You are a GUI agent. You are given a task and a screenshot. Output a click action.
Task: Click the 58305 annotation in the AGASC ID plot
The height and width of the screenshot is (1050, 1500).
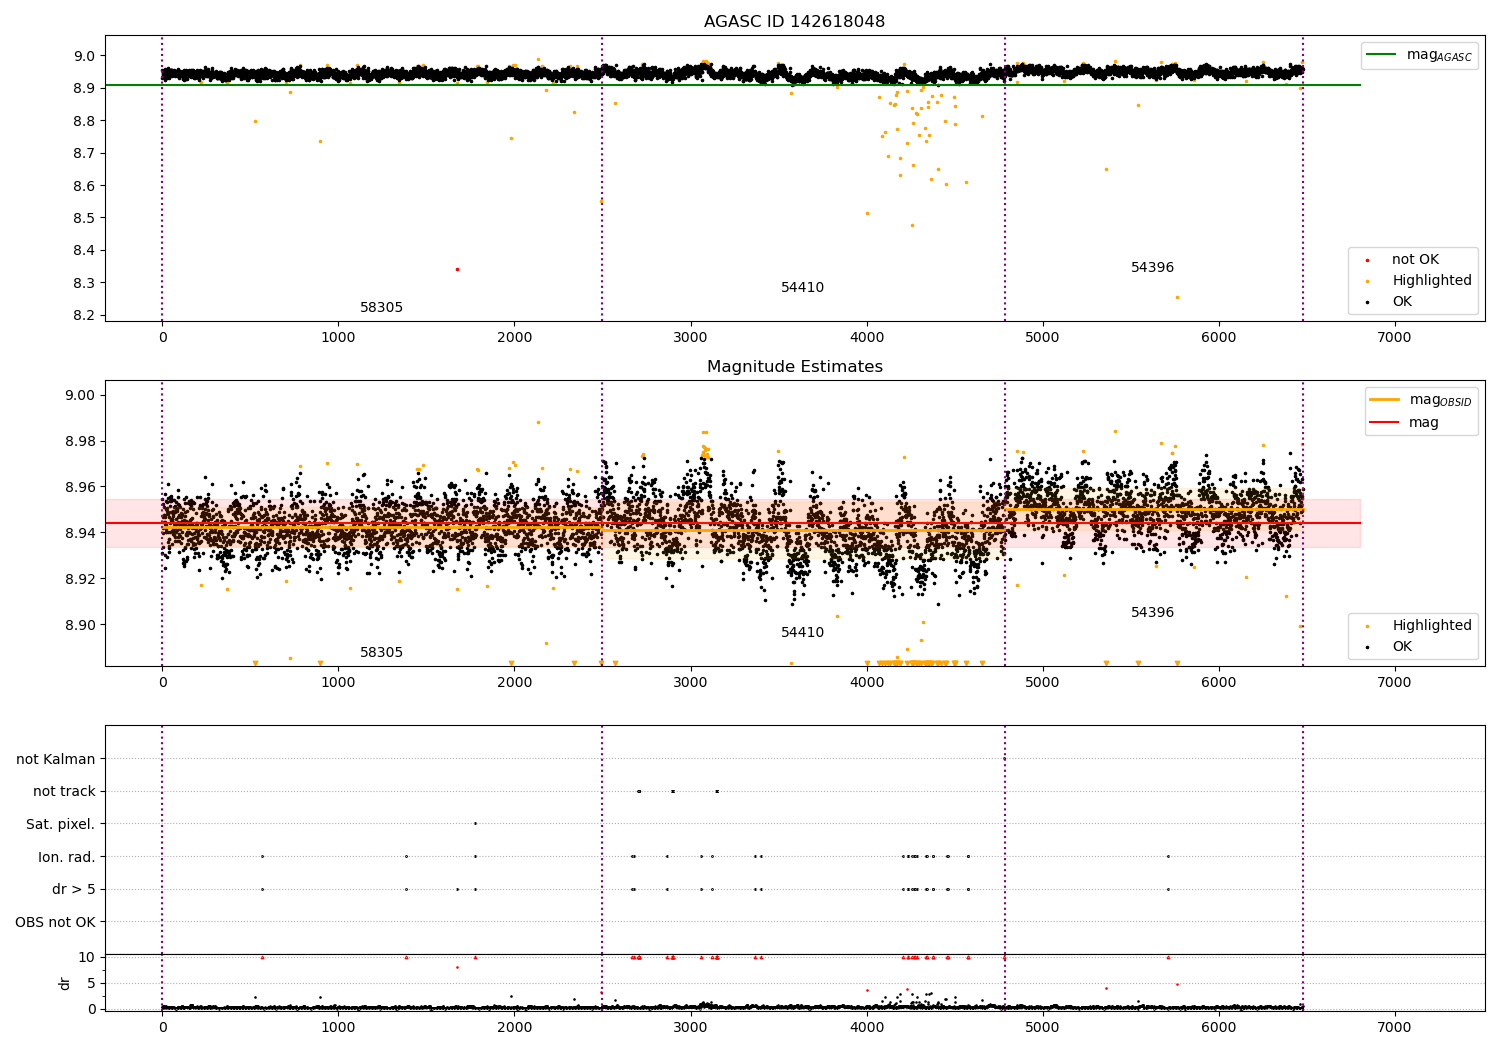tap(381, 308)
